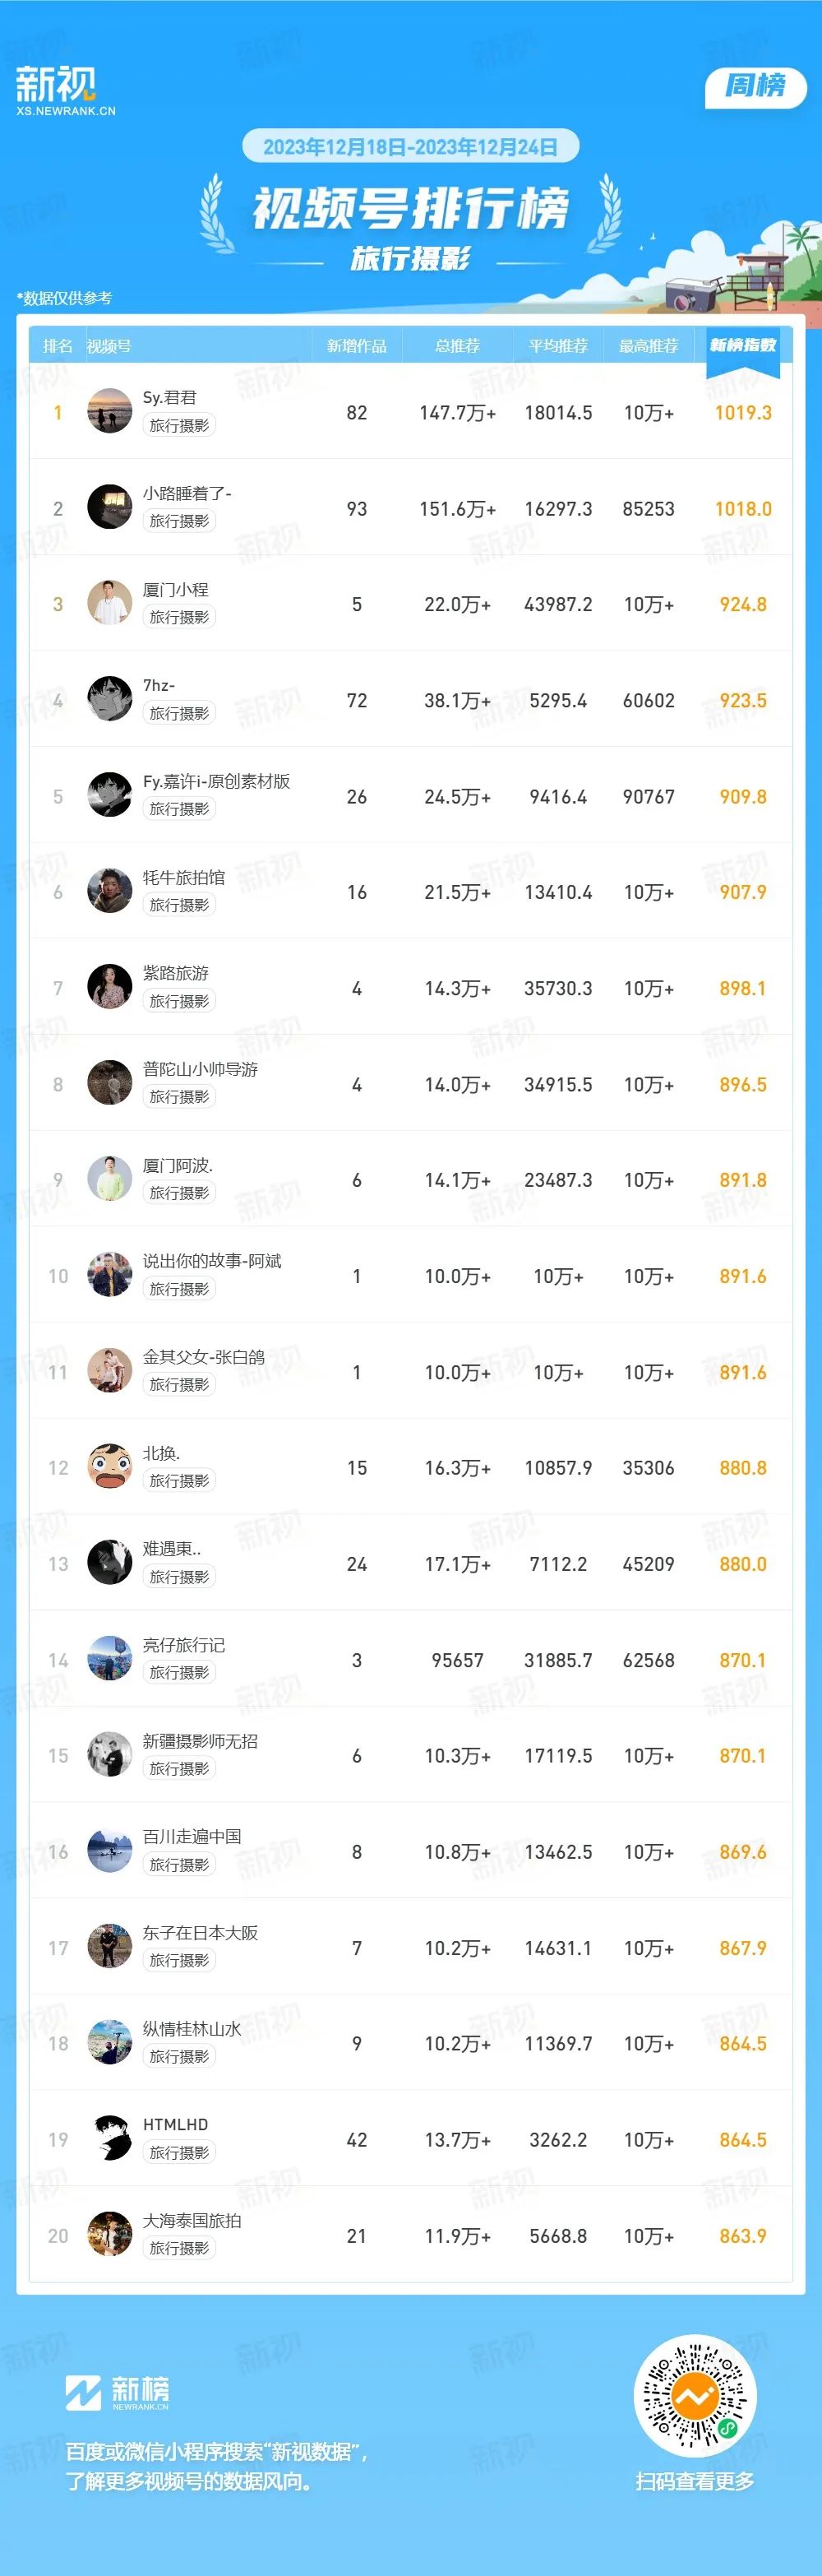
Task: Click the 周榜 badge
Action: tap(755, 87)
